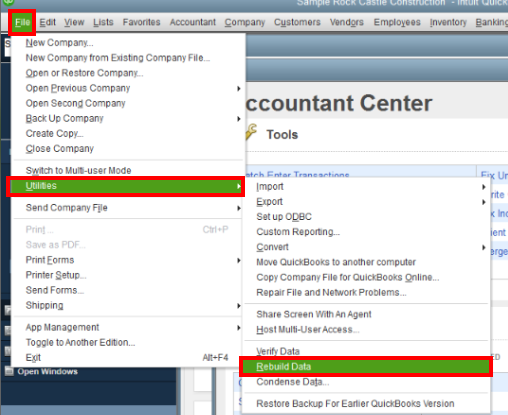Open the Company menu
The image size is (508, 415).
click(245, 22)
